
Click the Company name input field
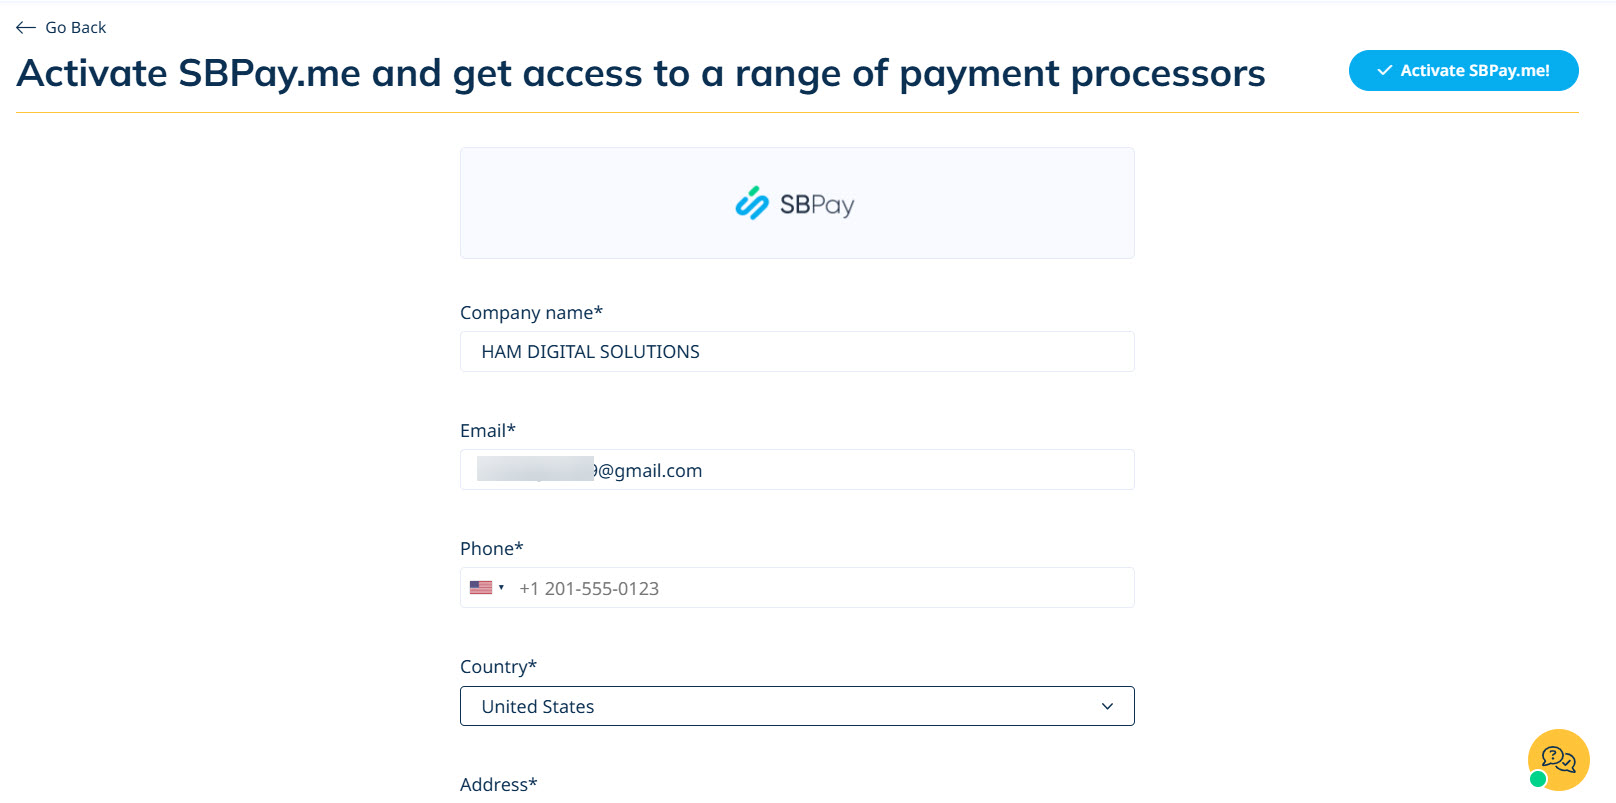click(x=796, y=351)
